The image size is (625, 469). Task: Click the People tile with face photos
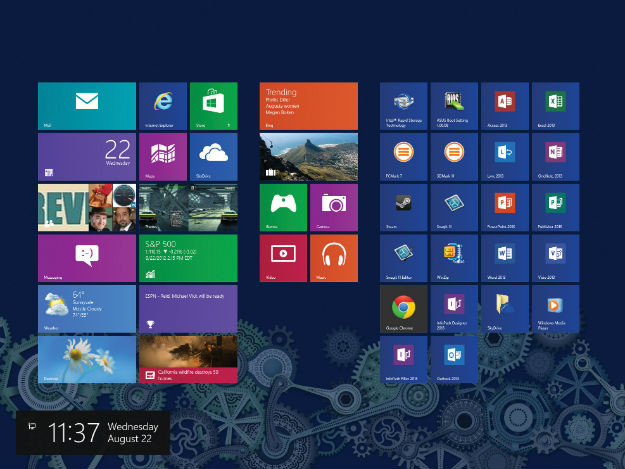86,207
